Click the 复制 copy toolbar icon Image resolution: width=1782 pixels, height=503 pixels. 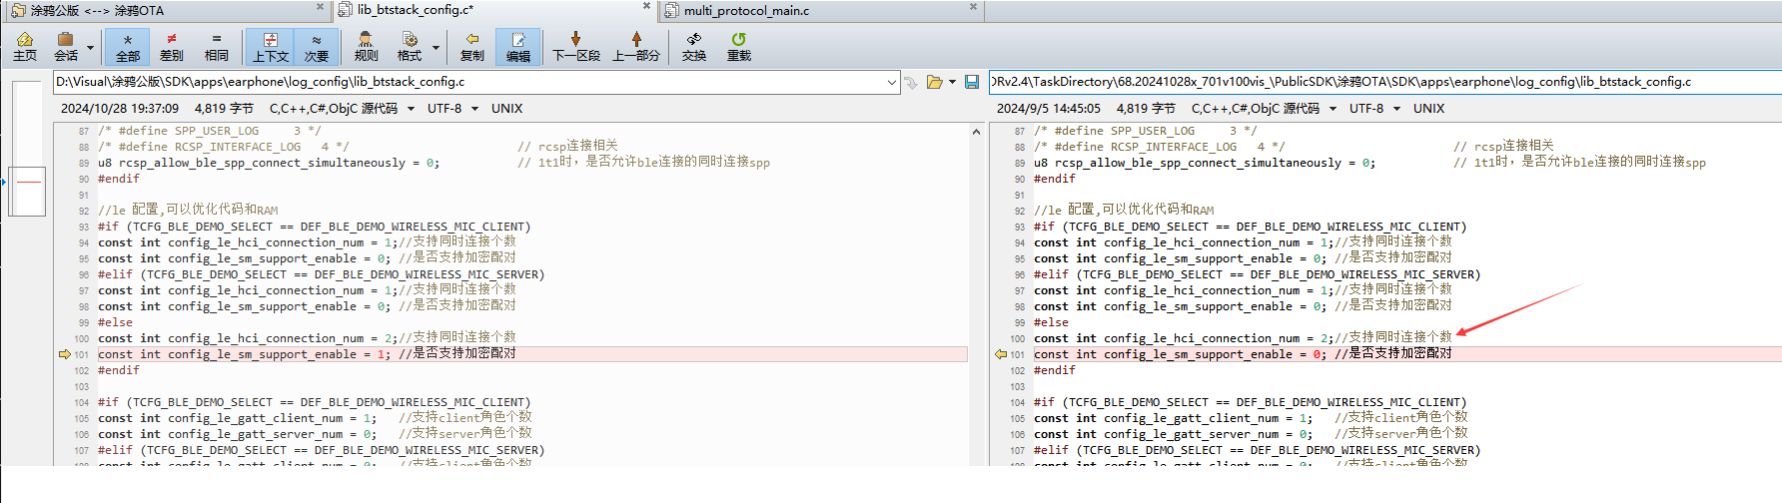point(472,47)
